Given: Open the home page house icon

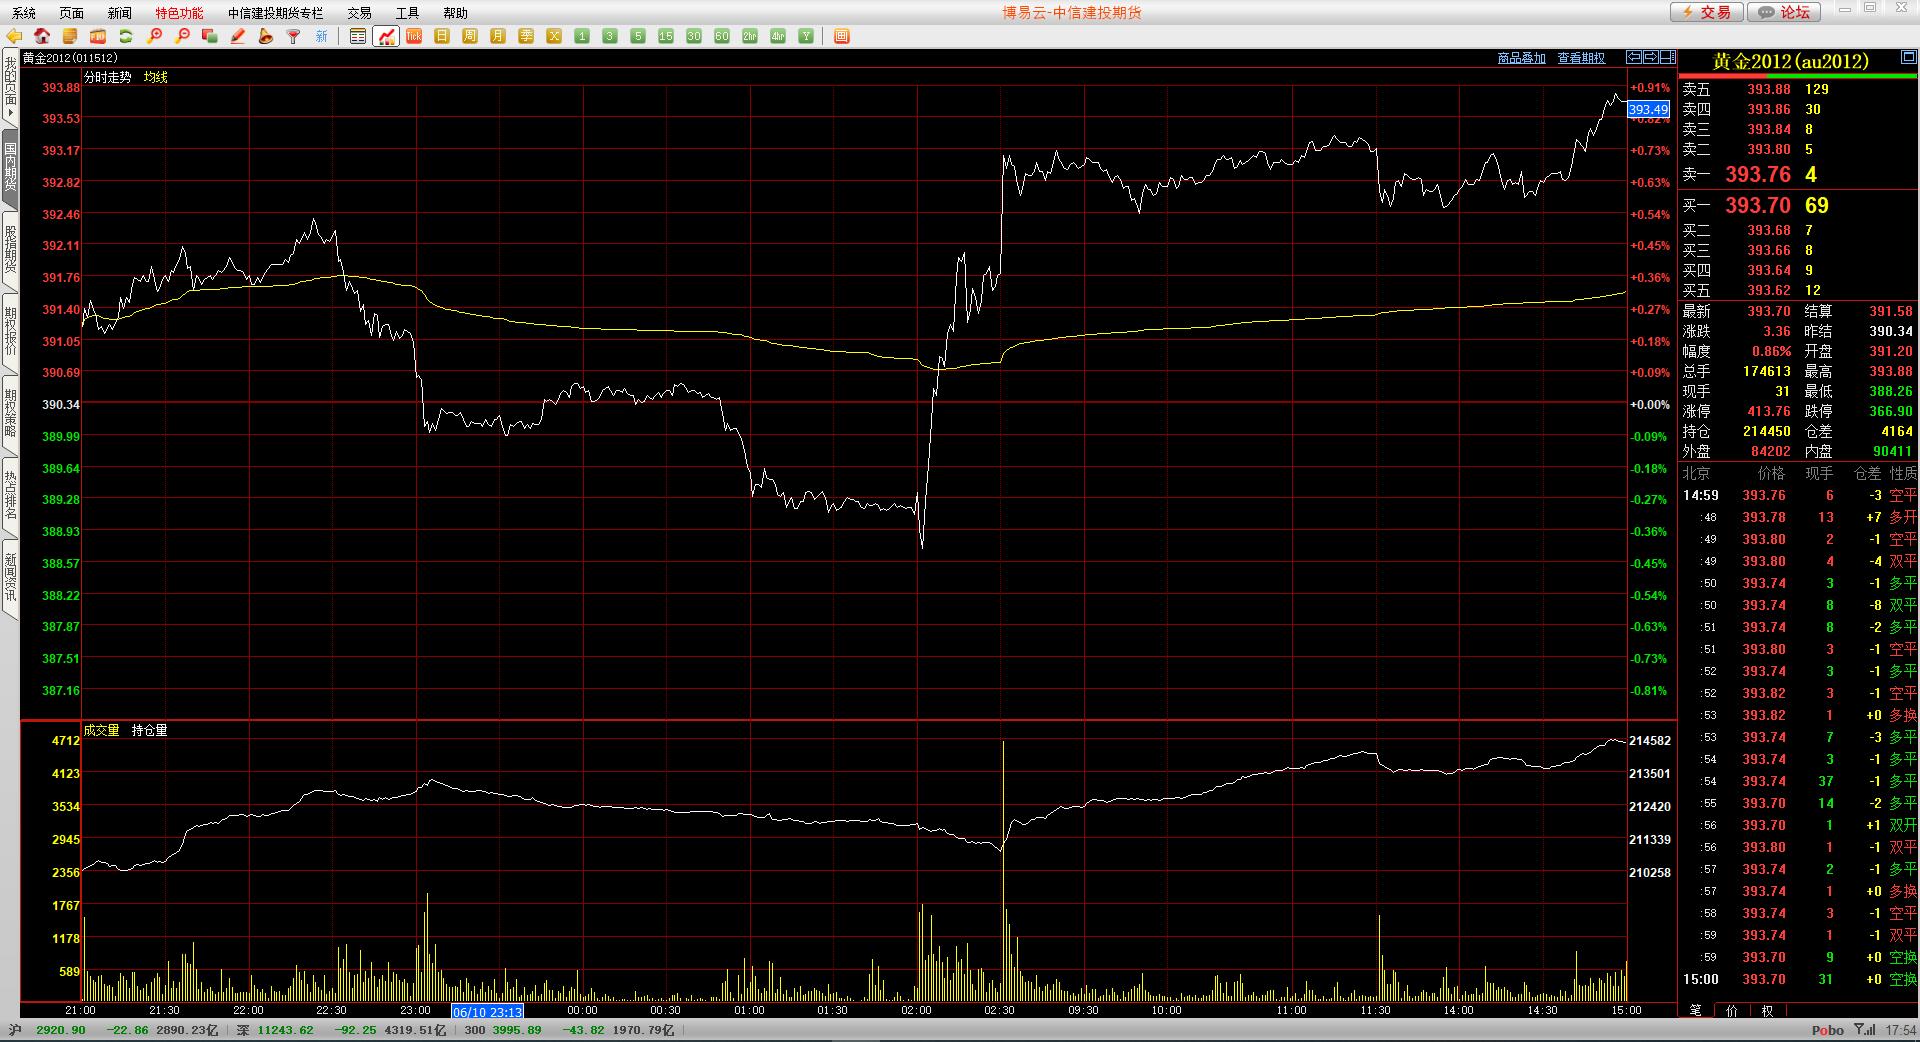Looking at the screenshot, I should pyautogui.click(x=42, y=36).
